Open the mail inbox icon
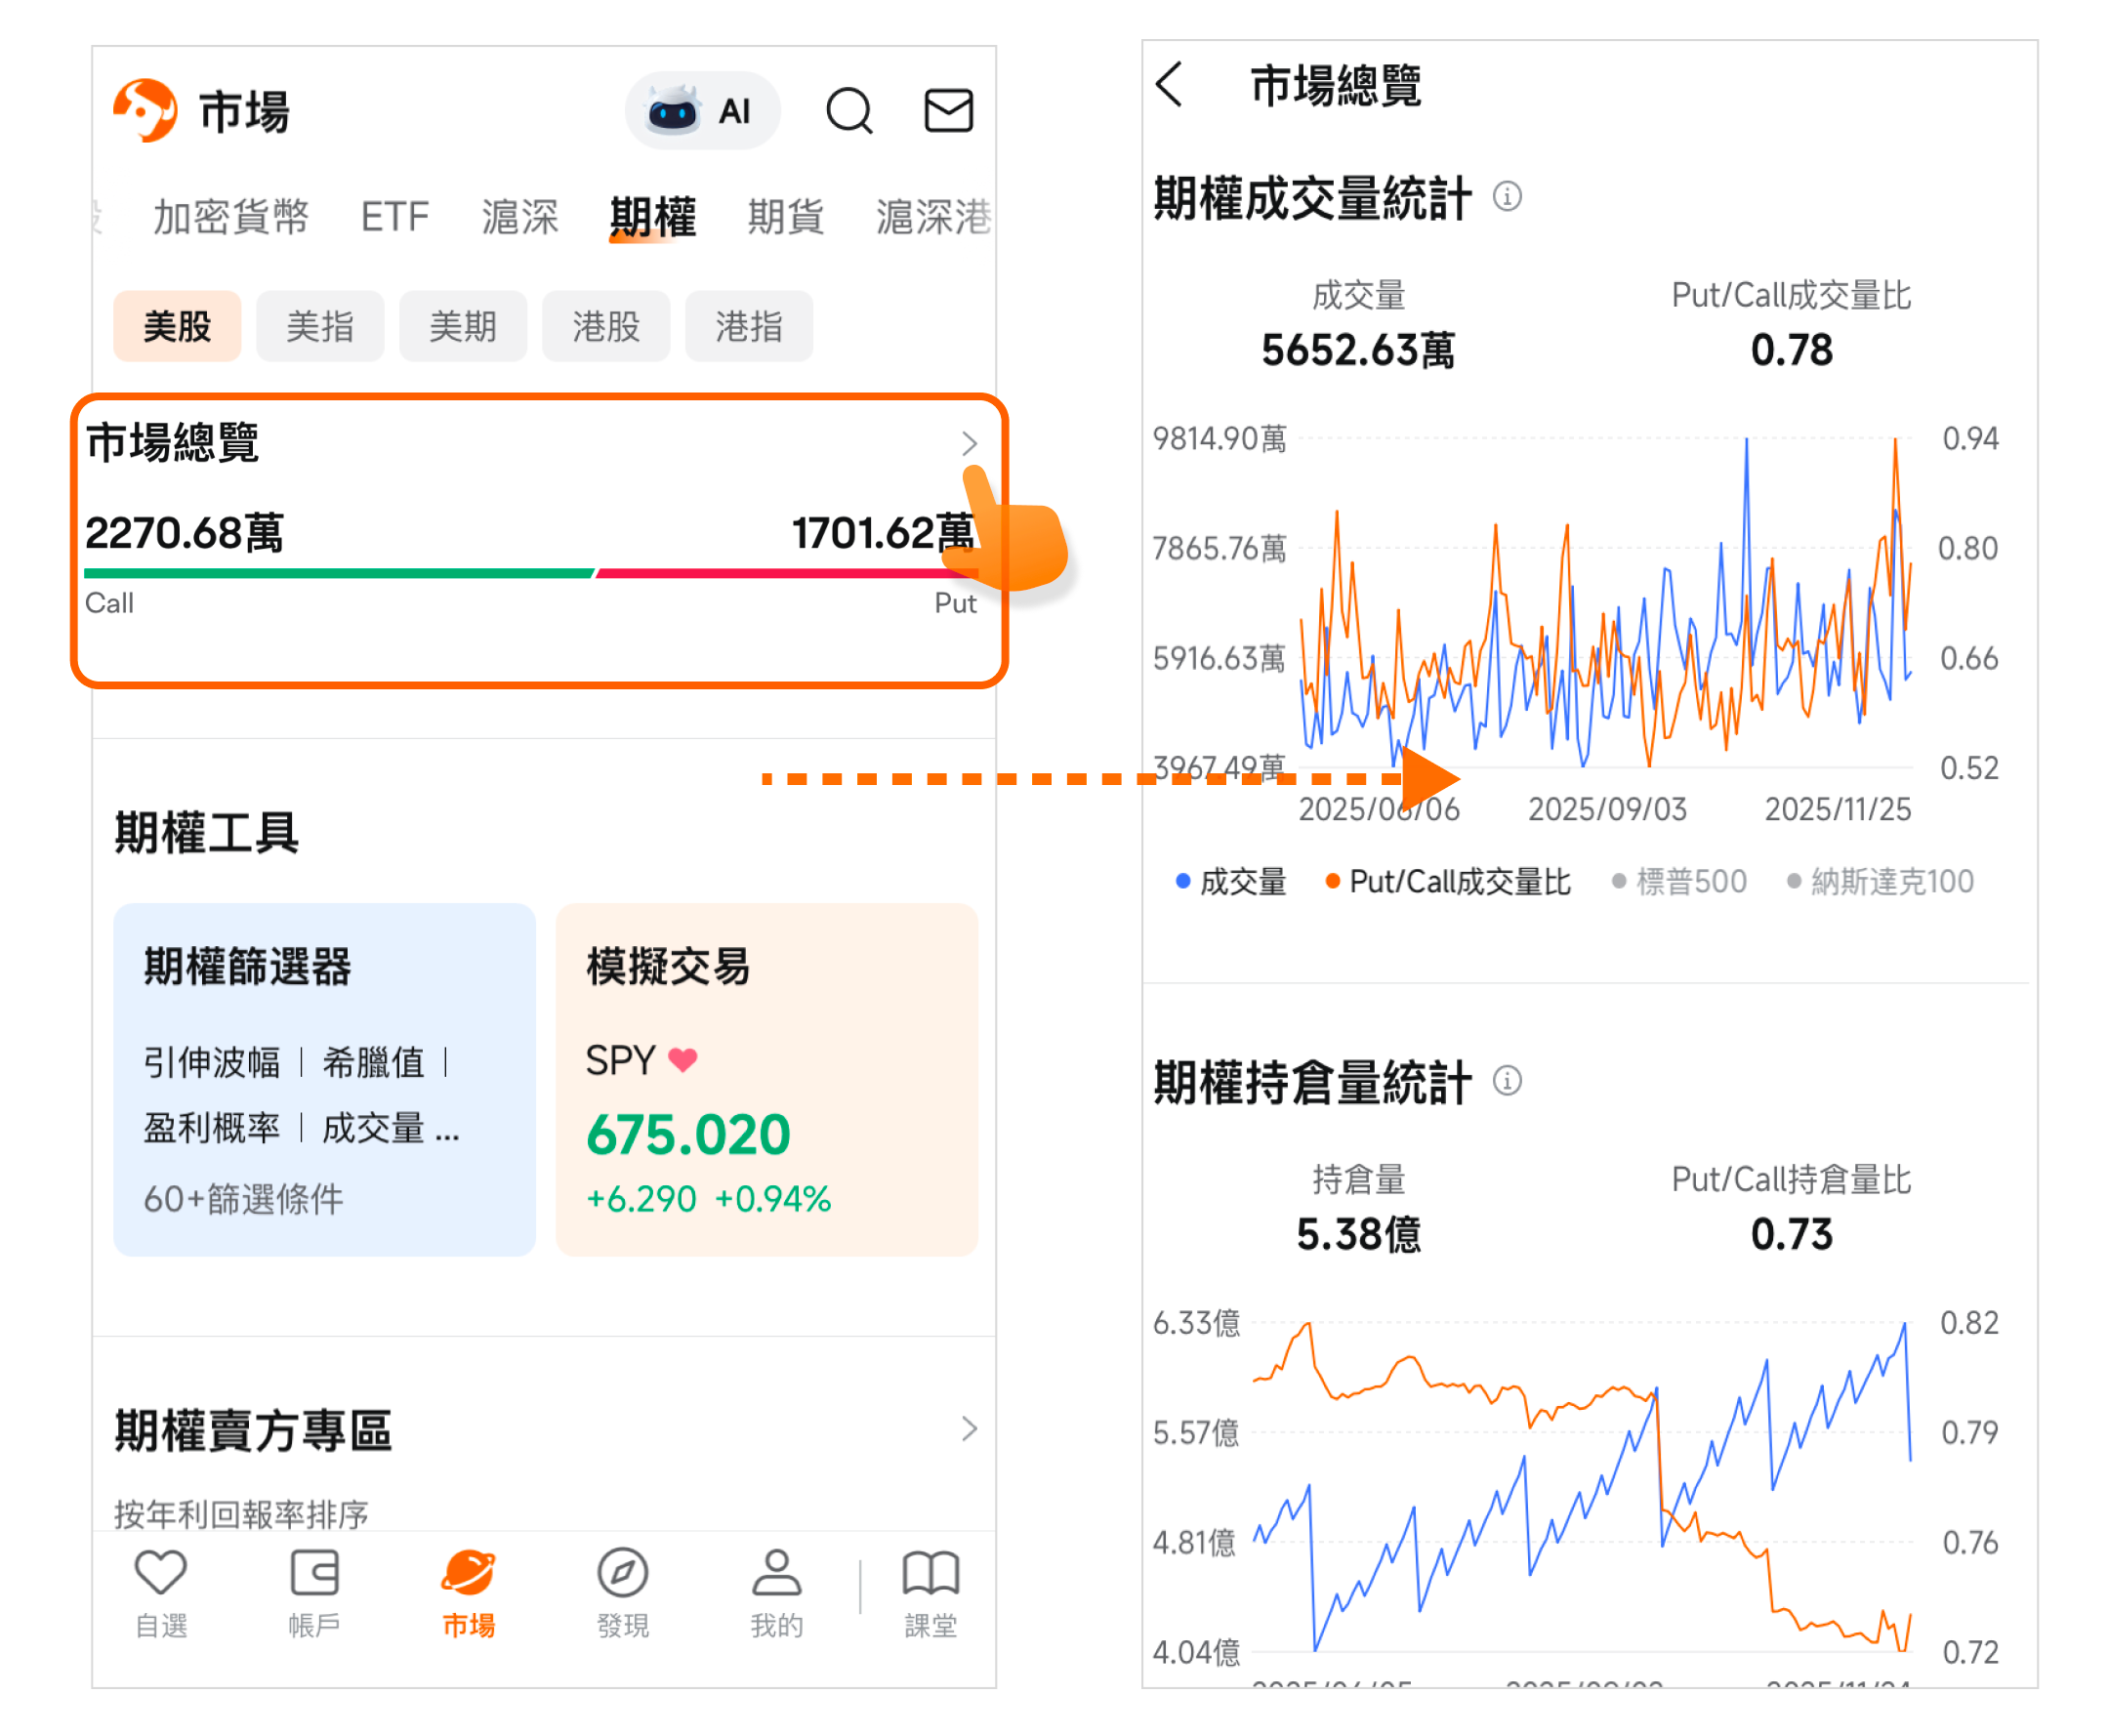The width and height of the screenshot is (2109, 1736). (x=947, y=111)
